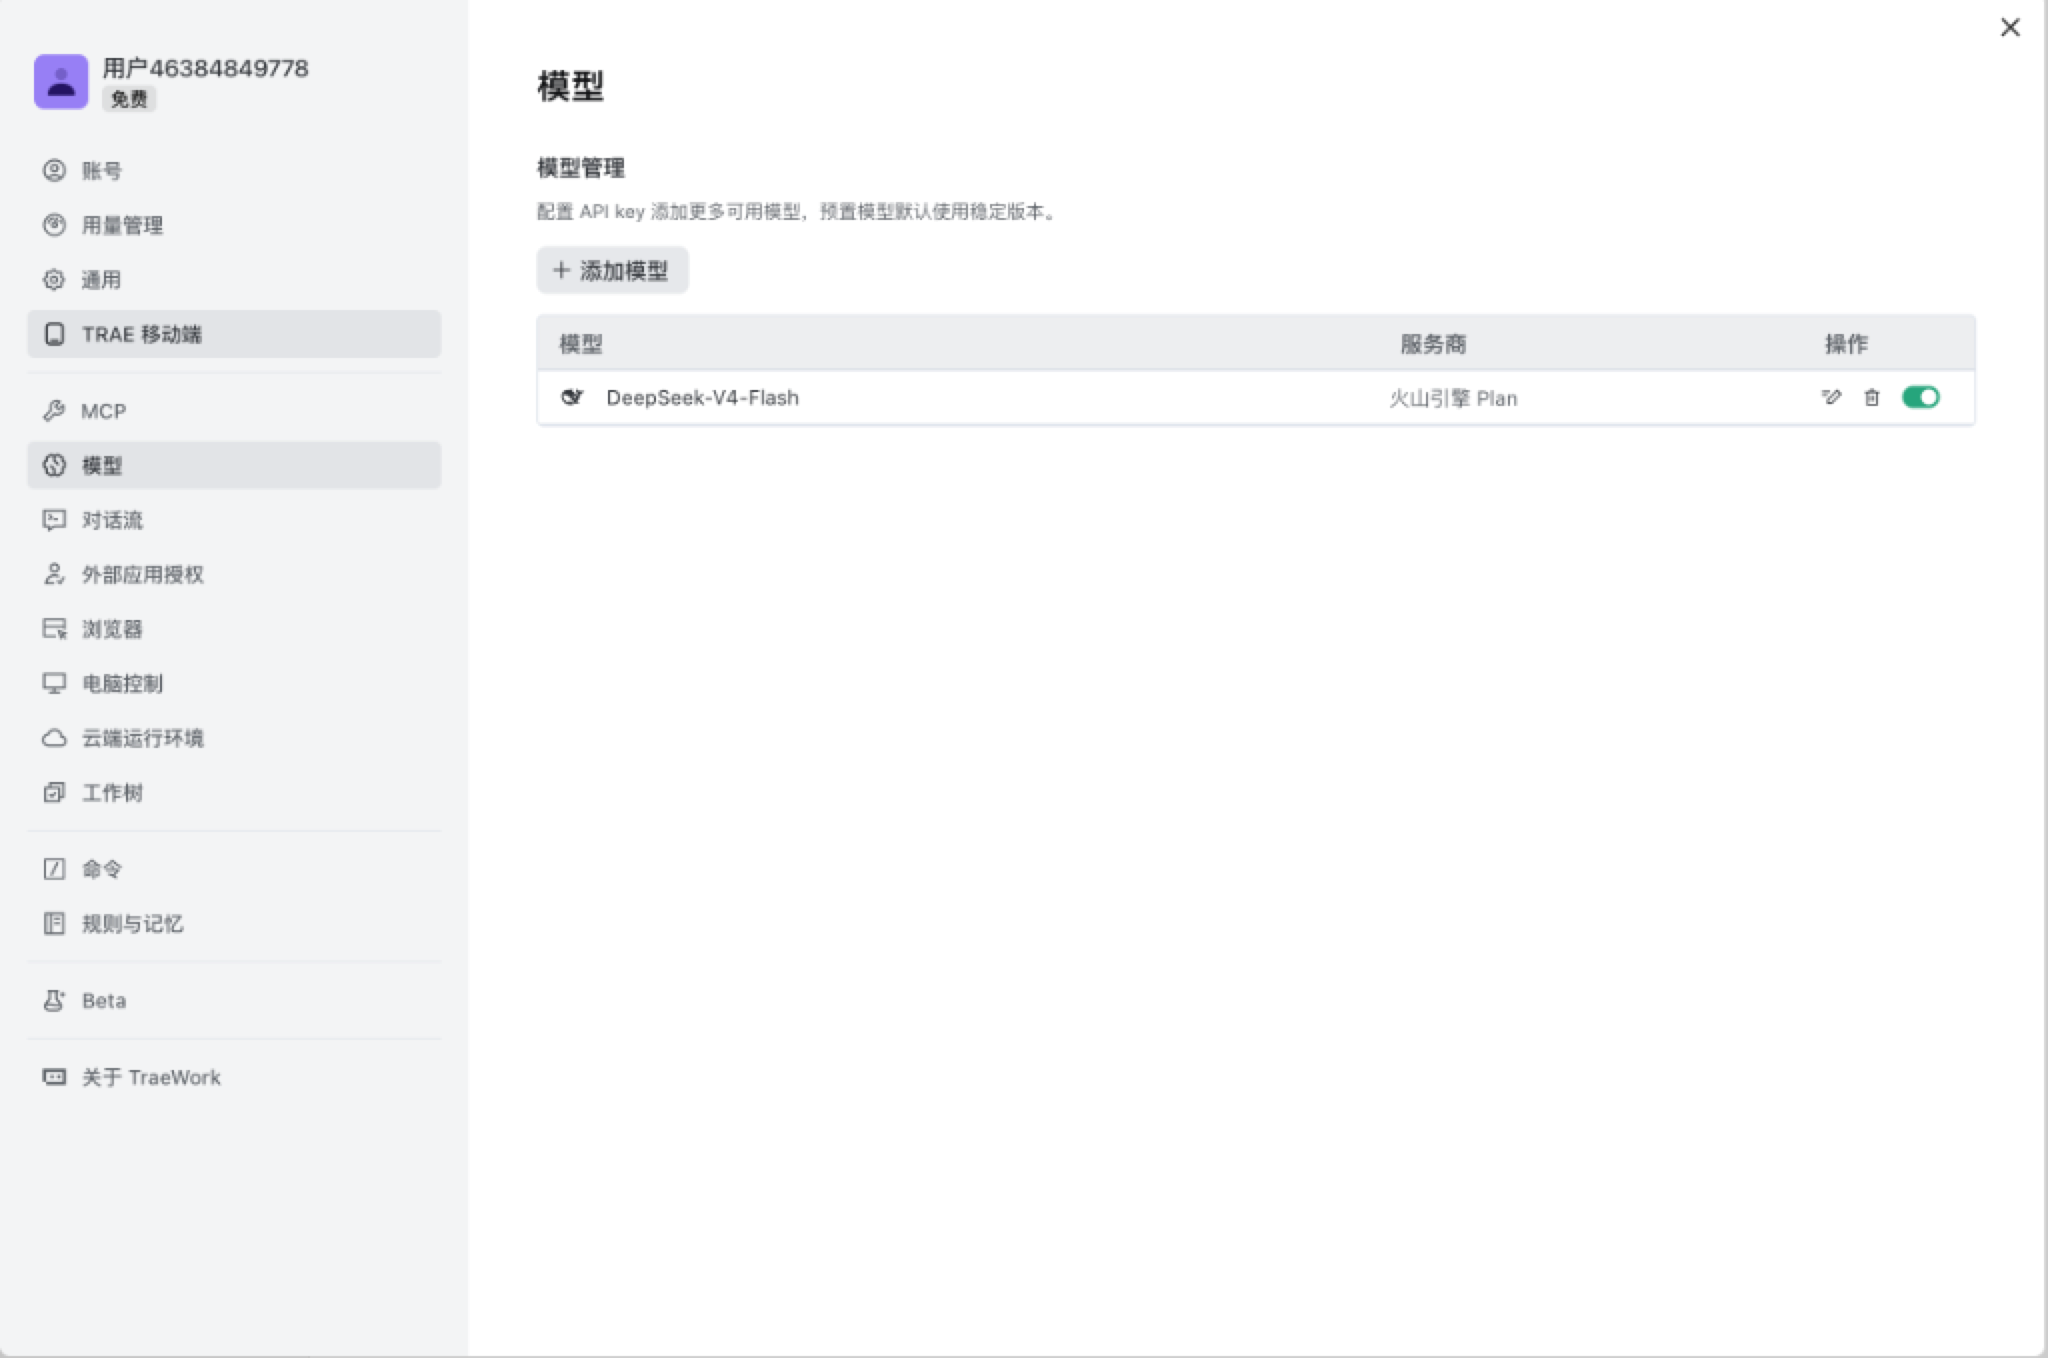Viewport: 2048px width, 1358px height.
Task: Edit the DeepSeek-V4-Flash model entry
Action: [1831, 397]
